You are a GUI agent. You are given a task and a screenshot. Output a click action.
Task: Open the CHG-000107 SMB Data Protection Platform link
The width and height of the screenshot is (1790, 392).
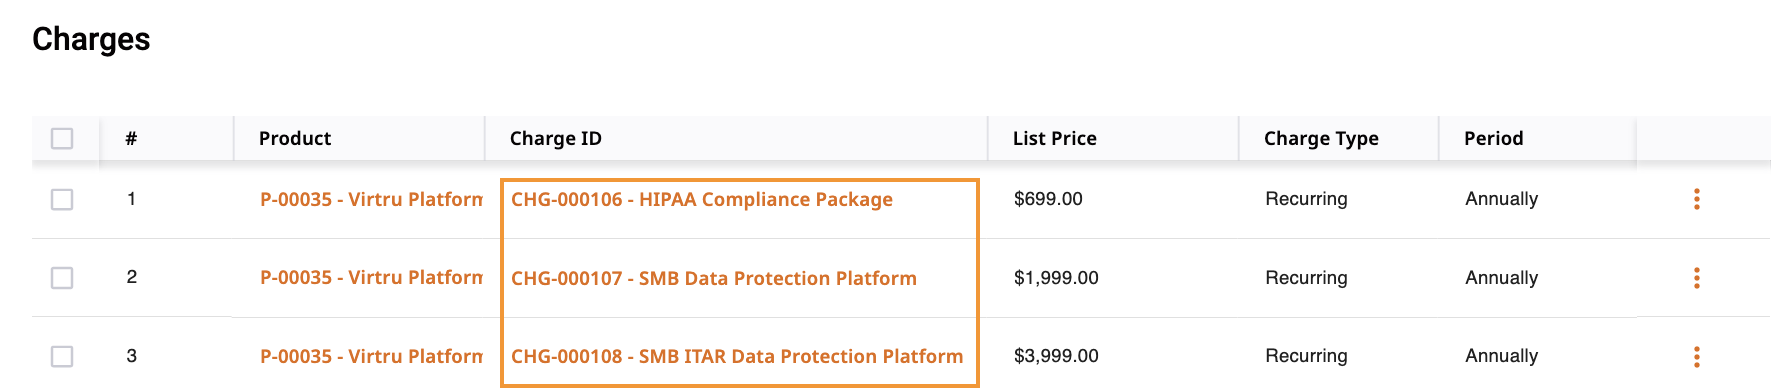(714, 278)
